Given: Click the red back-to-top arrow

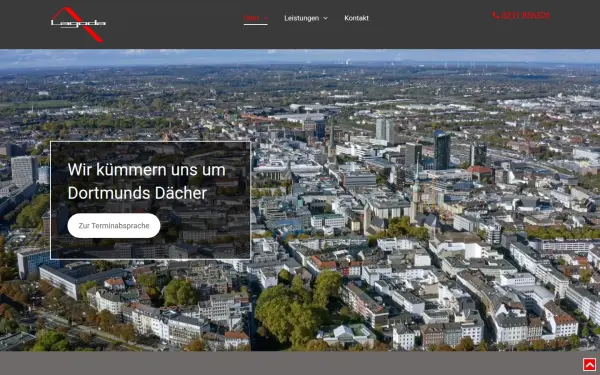Looking at the screenshot, I should tap(589, 364).
